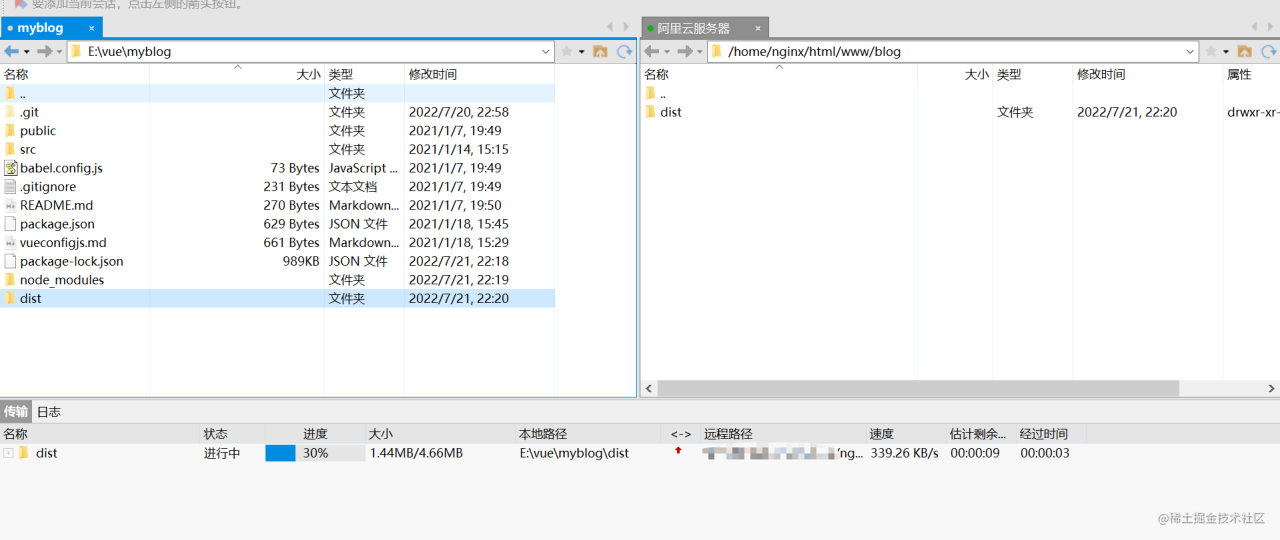Select the remote parent folder .. row
Viewport: 1280px width, 540px height.
[x=960, y=93]
